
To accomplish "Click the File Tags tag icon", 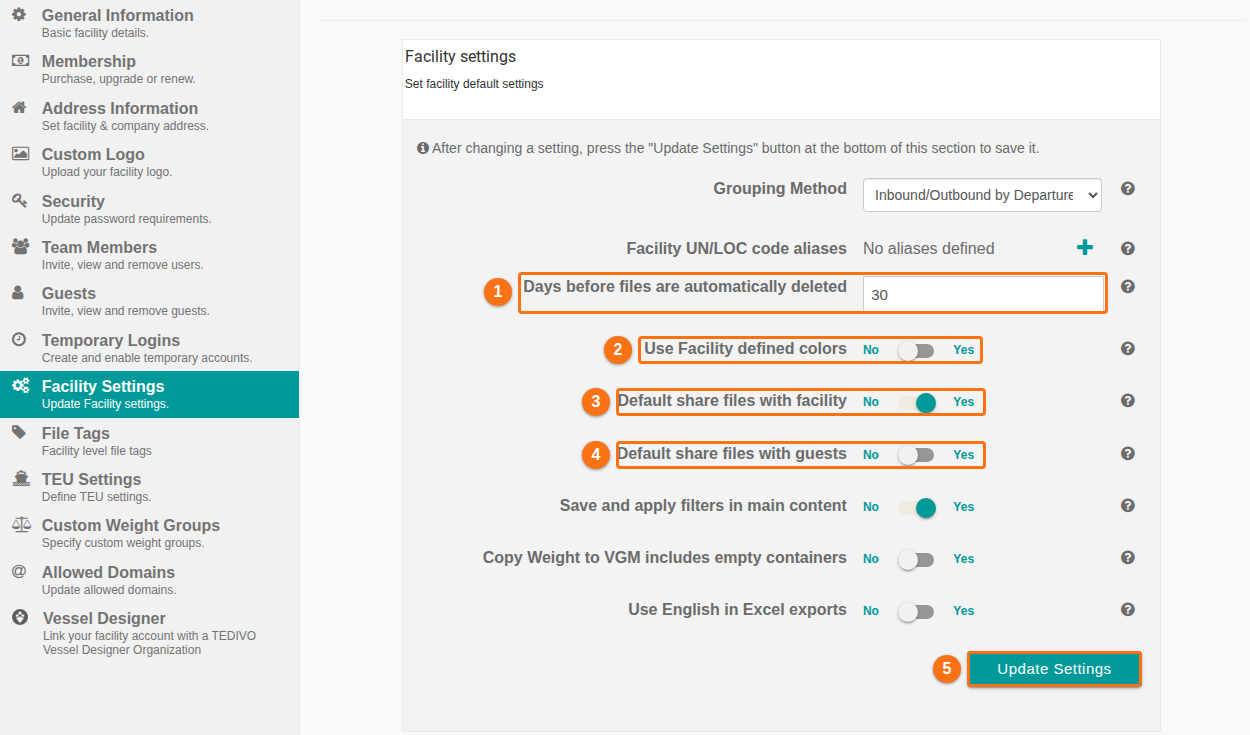I will coord(19,432).
